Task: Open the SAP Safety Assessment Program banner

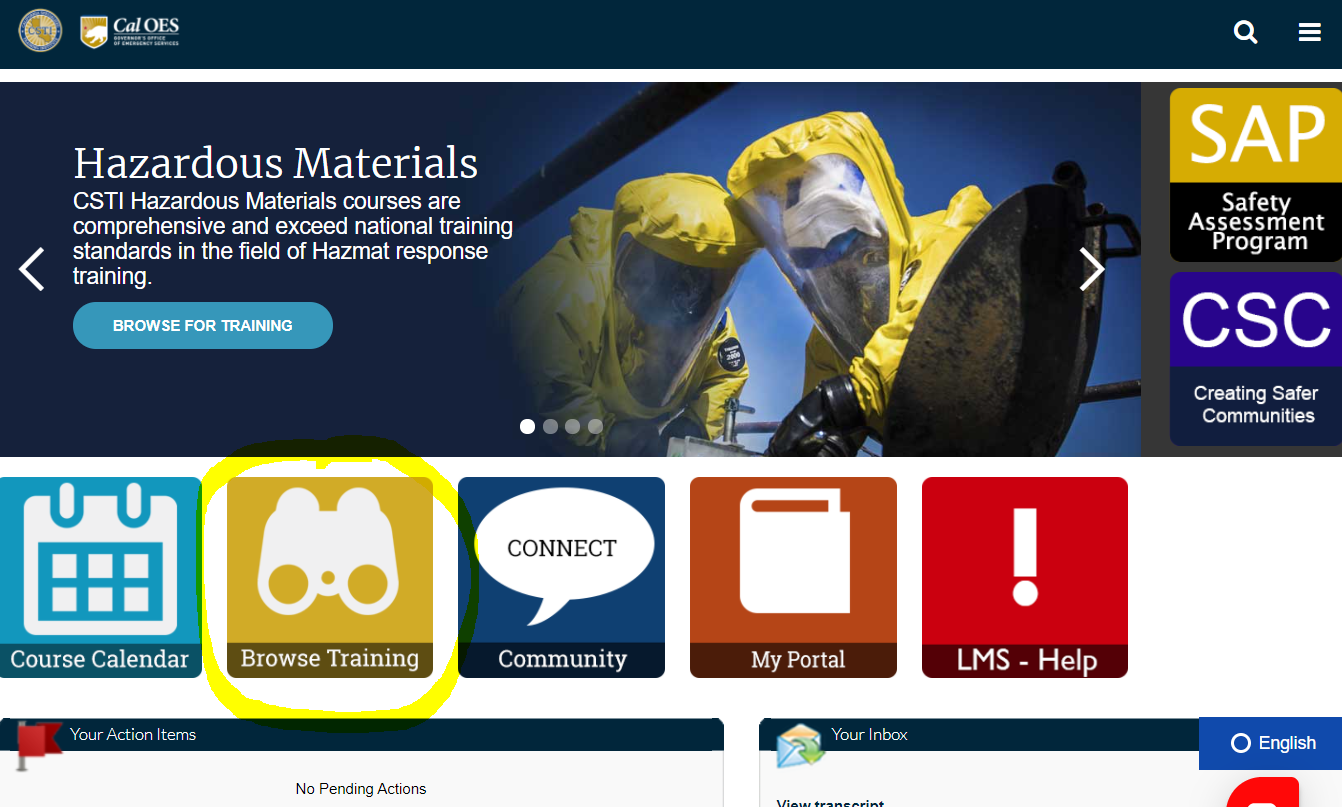Action: (1256, 175)
